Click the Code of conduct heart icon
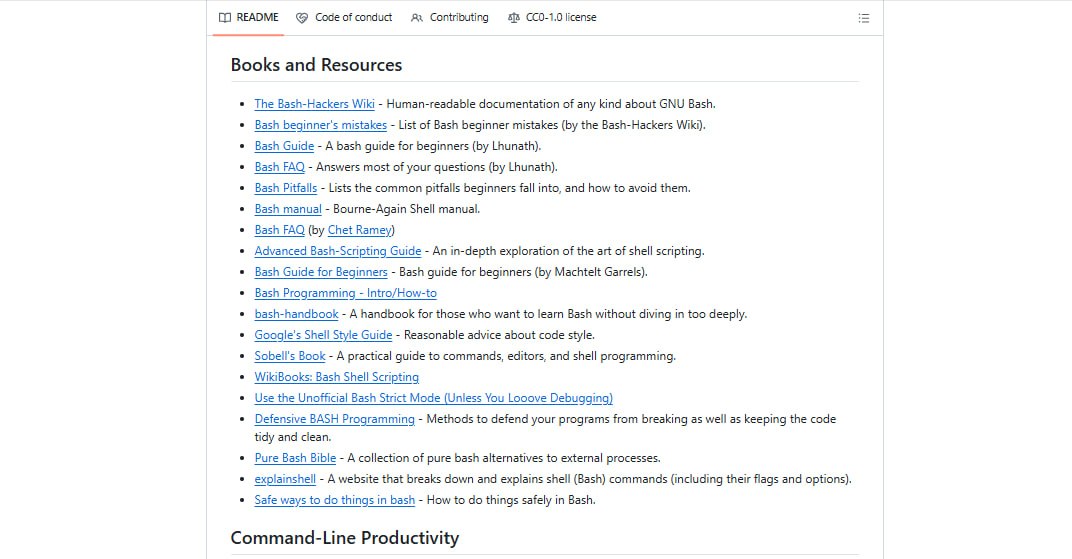 click(302, 18)
